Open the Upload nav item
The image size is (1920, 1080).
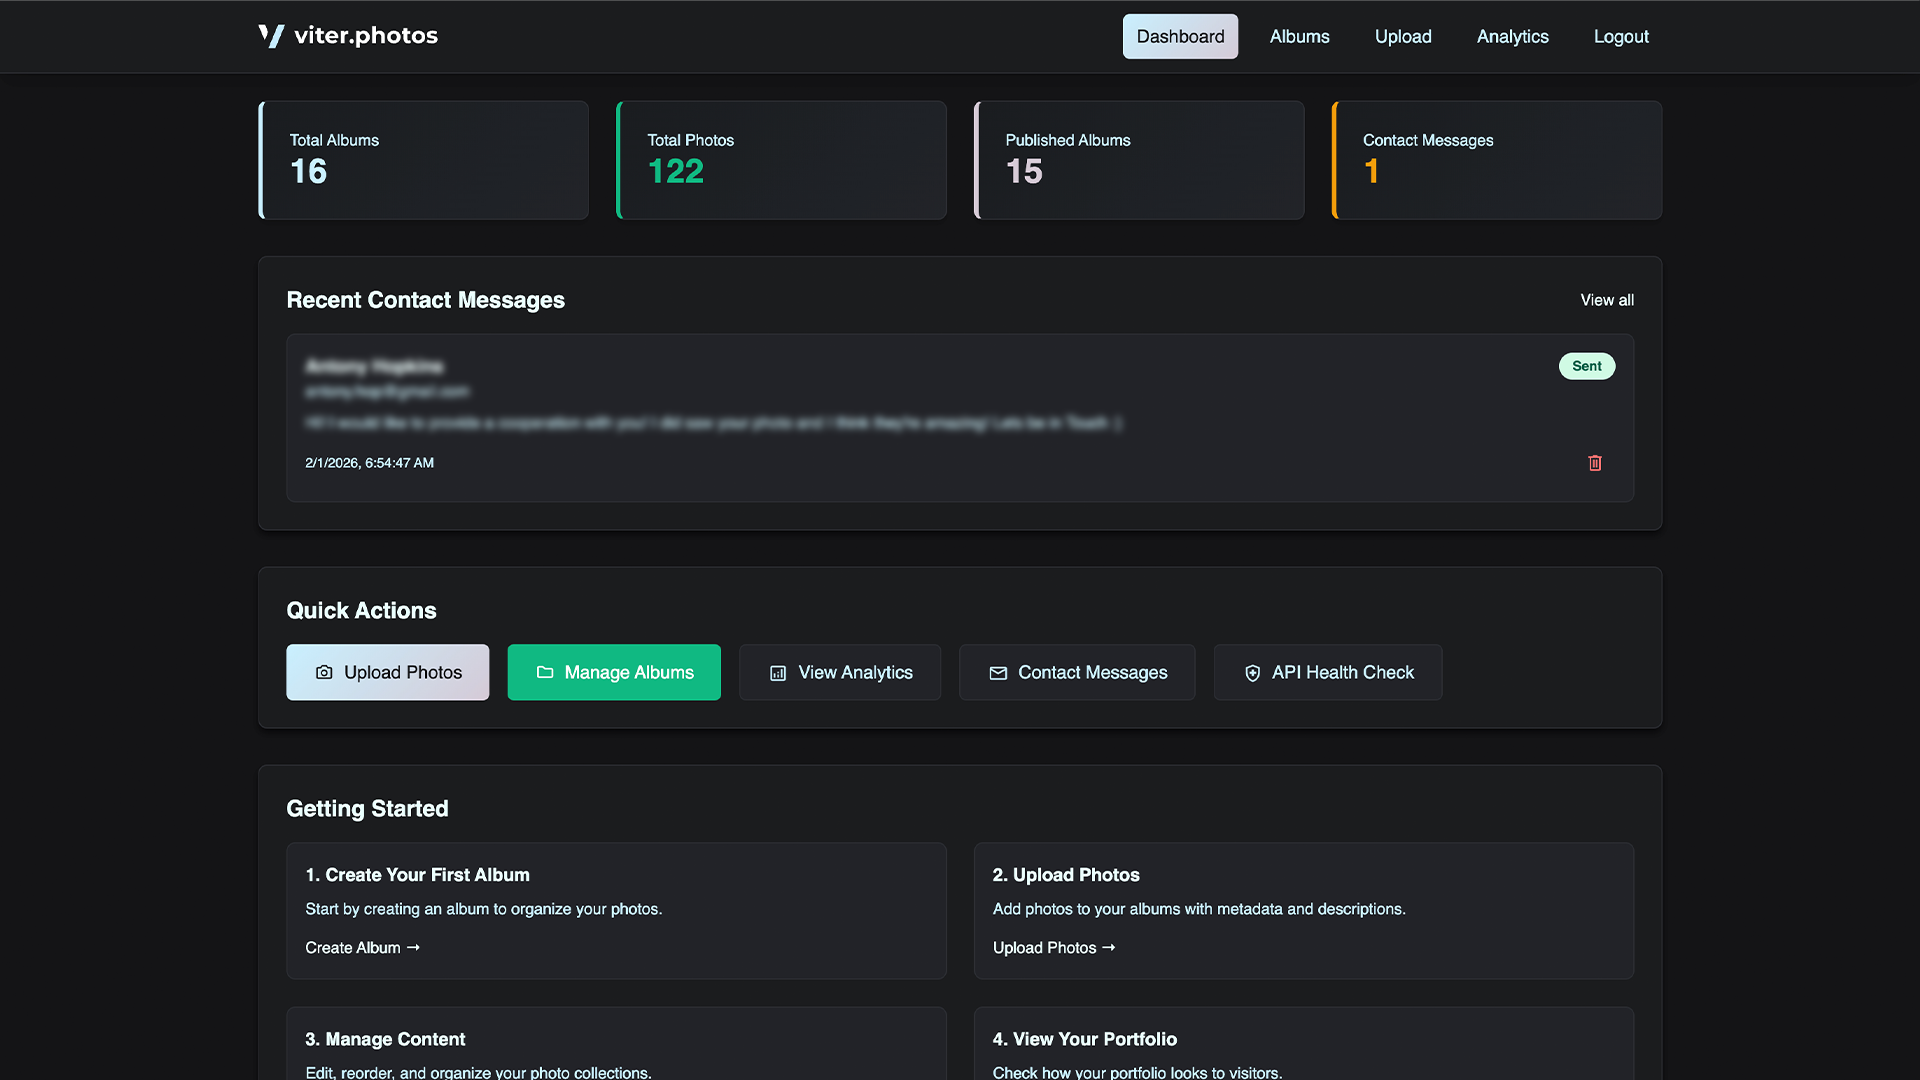click(1403, 36)
